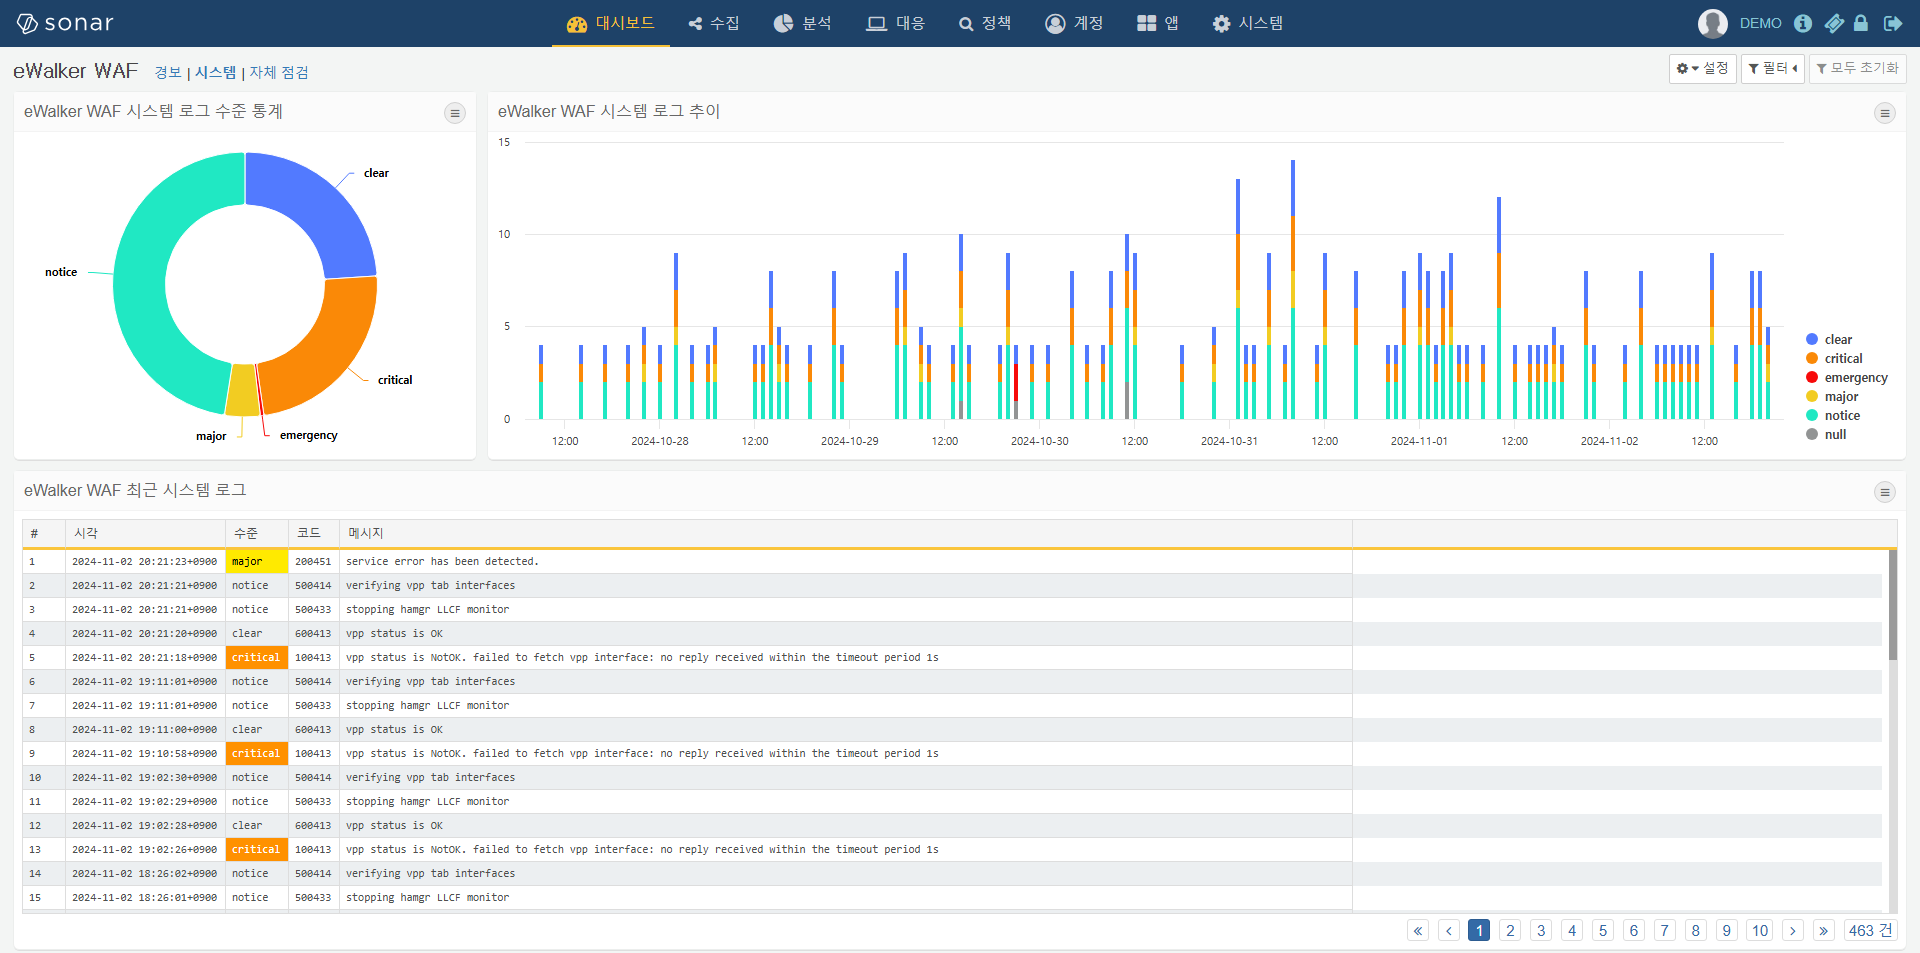Open the 앱 apps menu
The height and width of the screenshot is (953, 1920).
1158,23
